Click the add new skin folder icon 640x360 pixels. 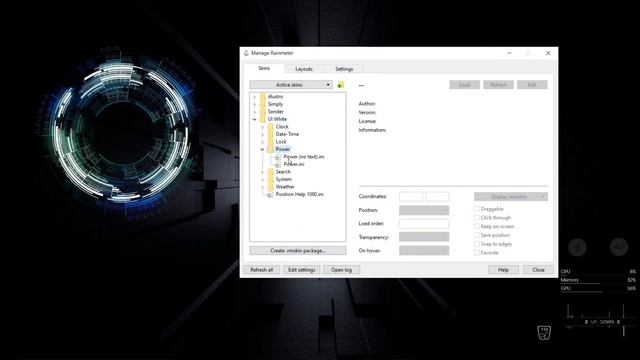click(x=340, y=85)
